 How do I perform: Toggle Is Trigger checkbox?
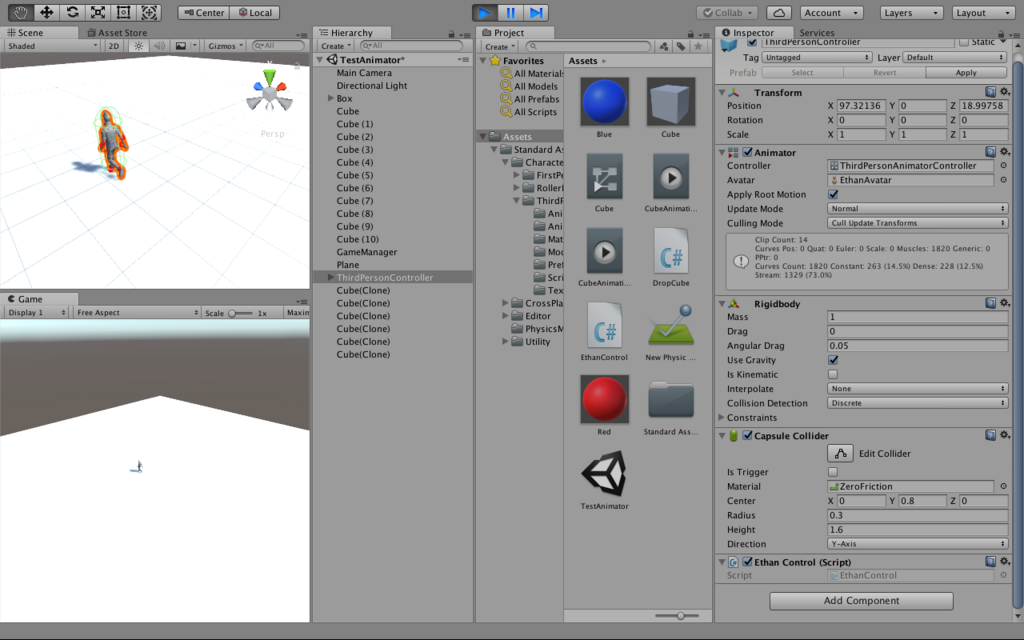click(x=833, y=472)
